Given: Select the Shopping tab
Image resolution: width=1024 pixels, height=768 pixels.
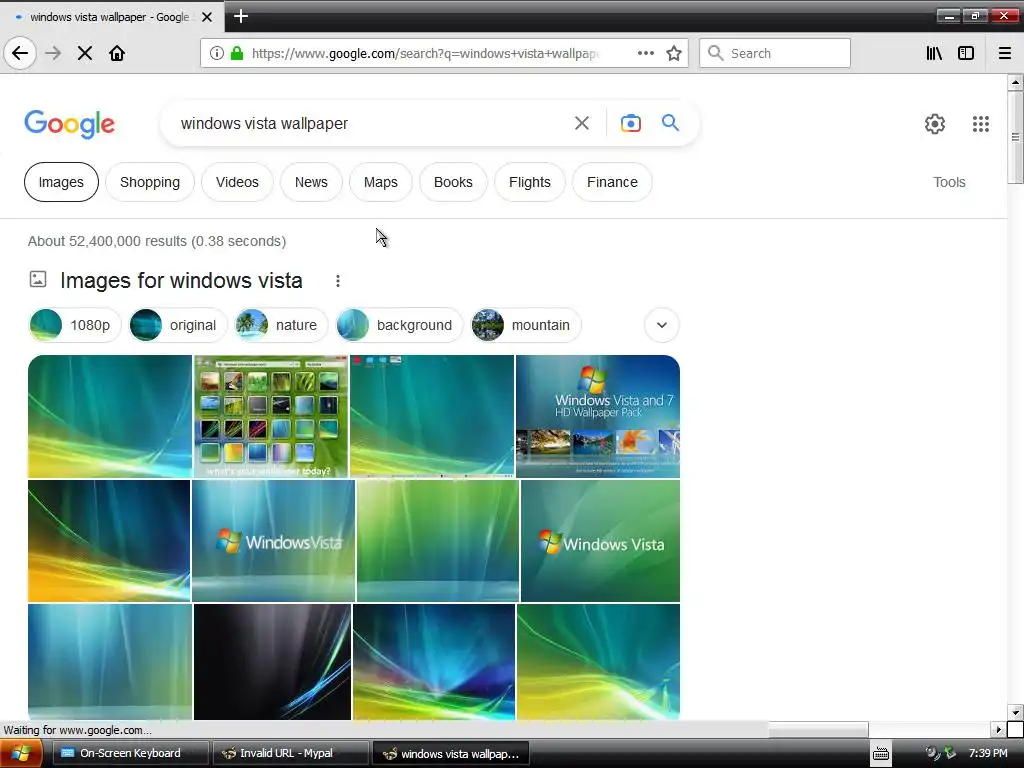Looking at the screenshot, I should pyautogui.click(x=150, y=182).
